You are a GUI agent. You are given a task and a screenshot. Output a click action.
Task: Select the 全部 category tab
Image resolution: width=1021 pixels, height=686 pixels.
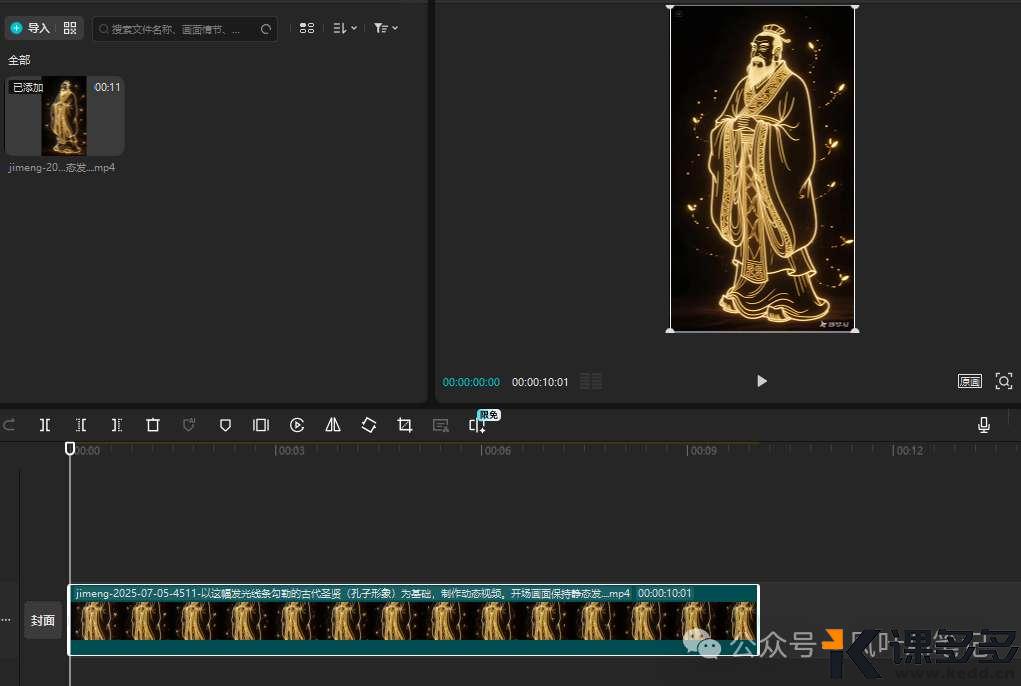(19, 60)
